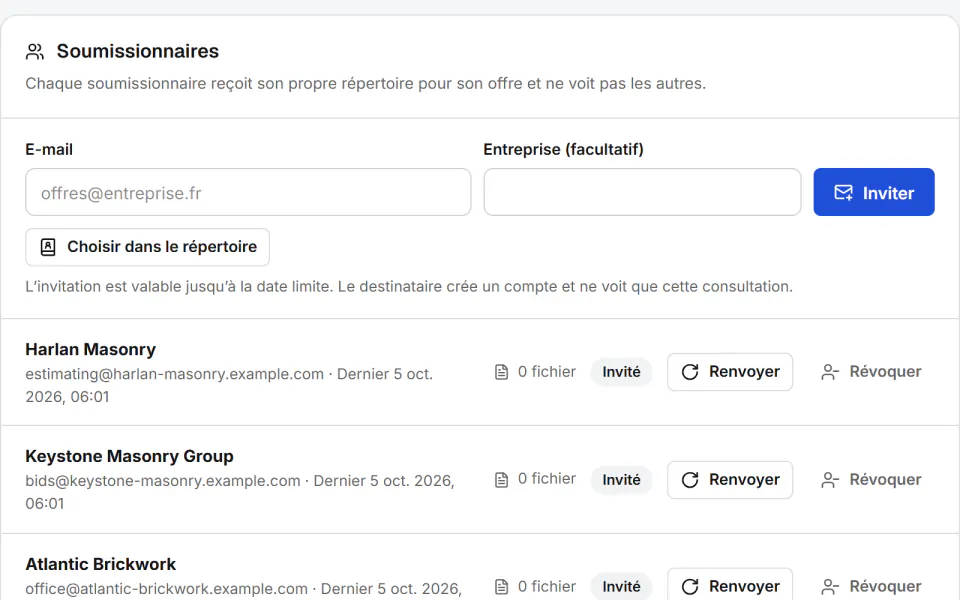Click the revoke user icon for Keystone Masonry Group
This screenshot has height=600, width=960.
(x=830, y=479)
